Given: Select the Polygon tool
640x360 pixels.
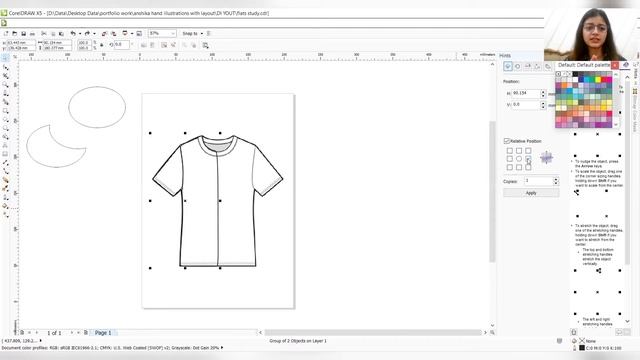Looking at the screenshot, I should pyautogui.click(x=5, y=128).
